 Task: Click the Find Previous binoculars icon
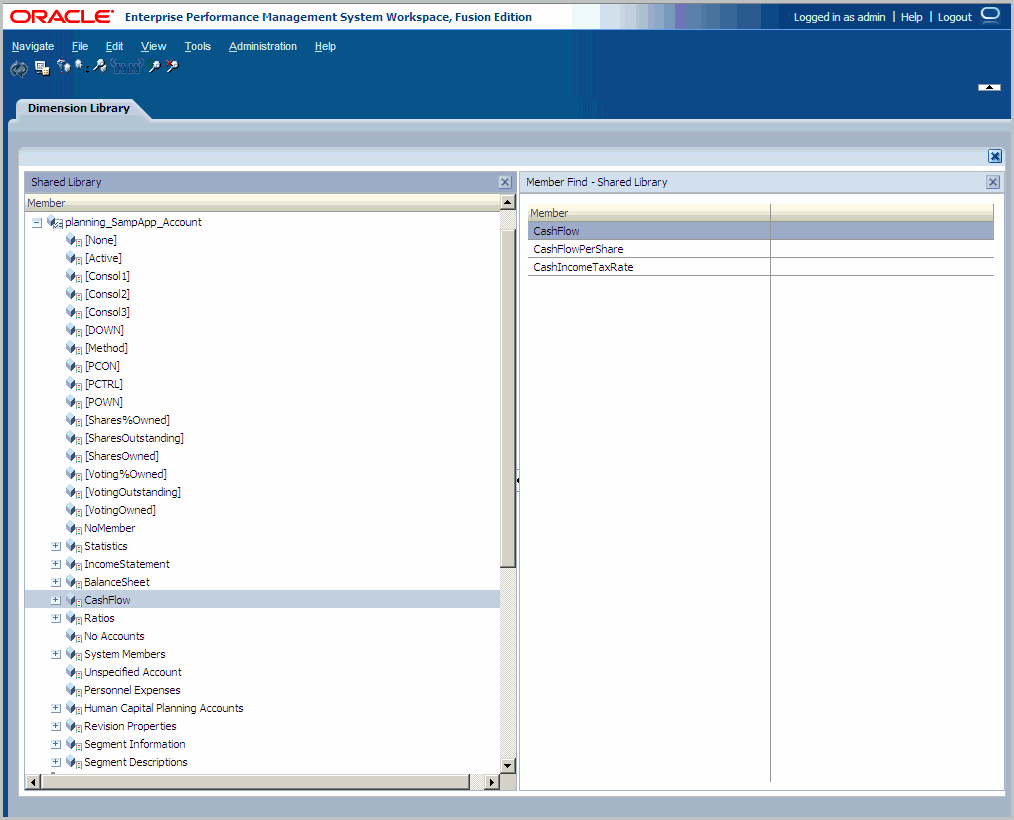pyautogui.click(x=119, y=67)
